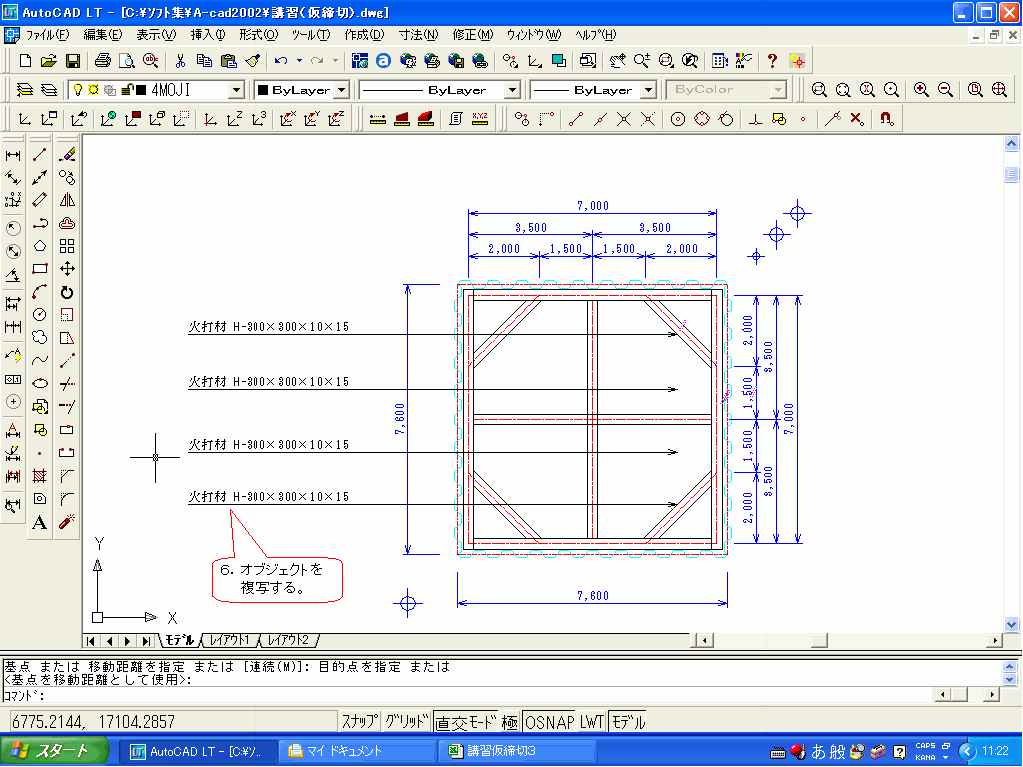Toggle グリッド display in status bar
The image size is (1023, 767).
coord(406,722)
